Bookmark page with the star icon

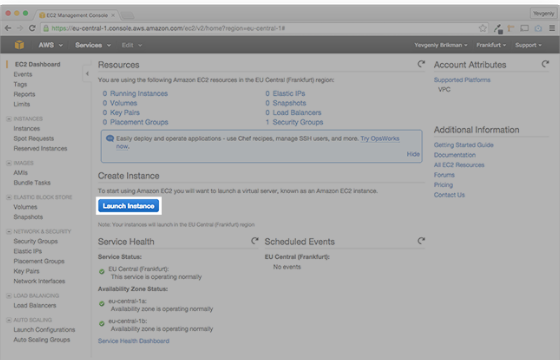coord(482,28)
